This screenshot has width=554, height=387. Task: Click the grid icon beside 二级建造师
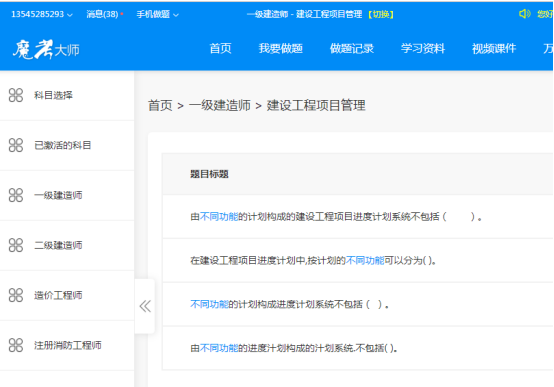[16, 245]
